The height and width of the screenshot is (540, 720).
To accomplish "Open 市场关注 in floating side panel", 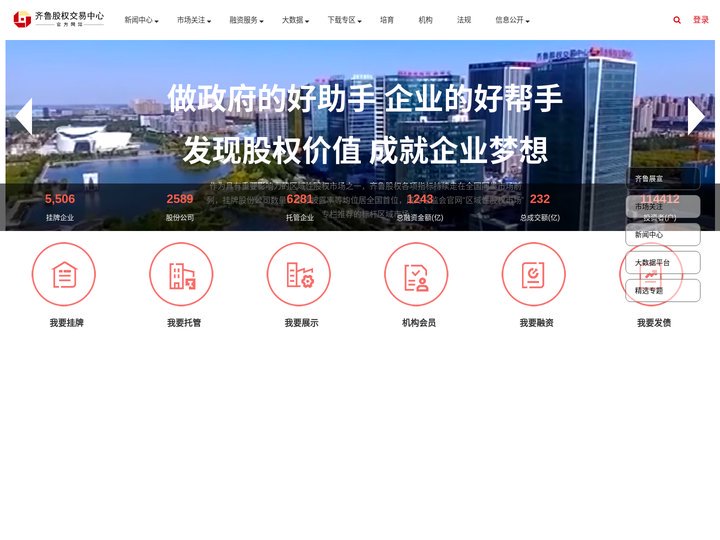I will coord(663,207).
